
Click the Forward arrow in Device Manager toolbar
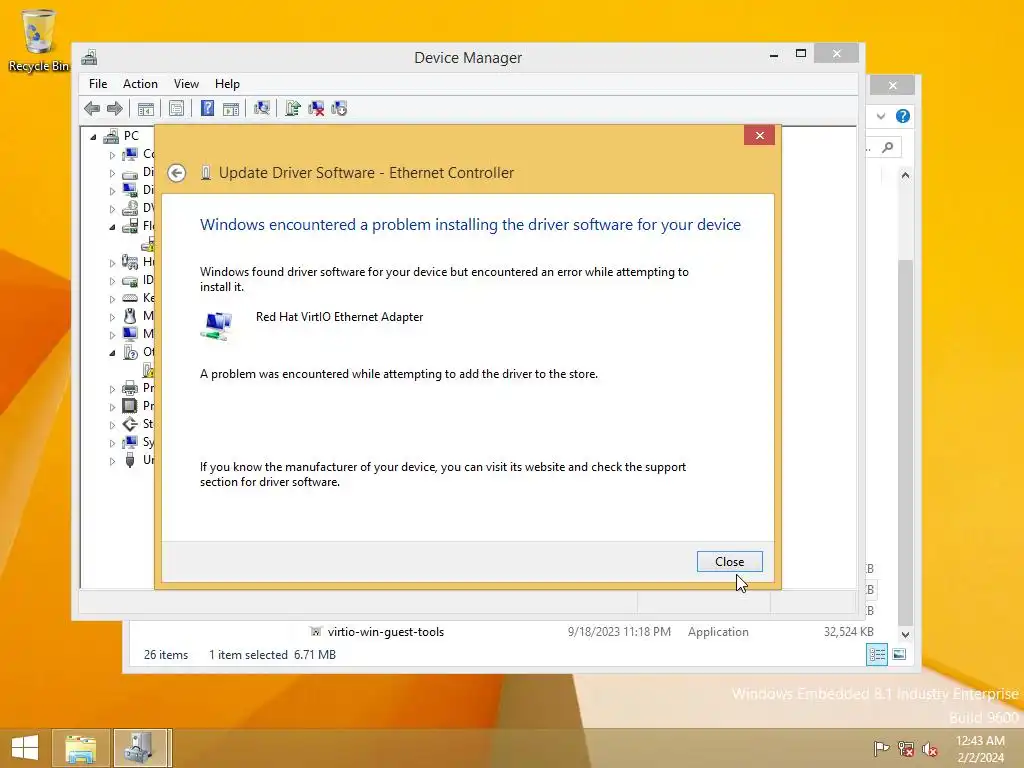click(x=115, y=108)
